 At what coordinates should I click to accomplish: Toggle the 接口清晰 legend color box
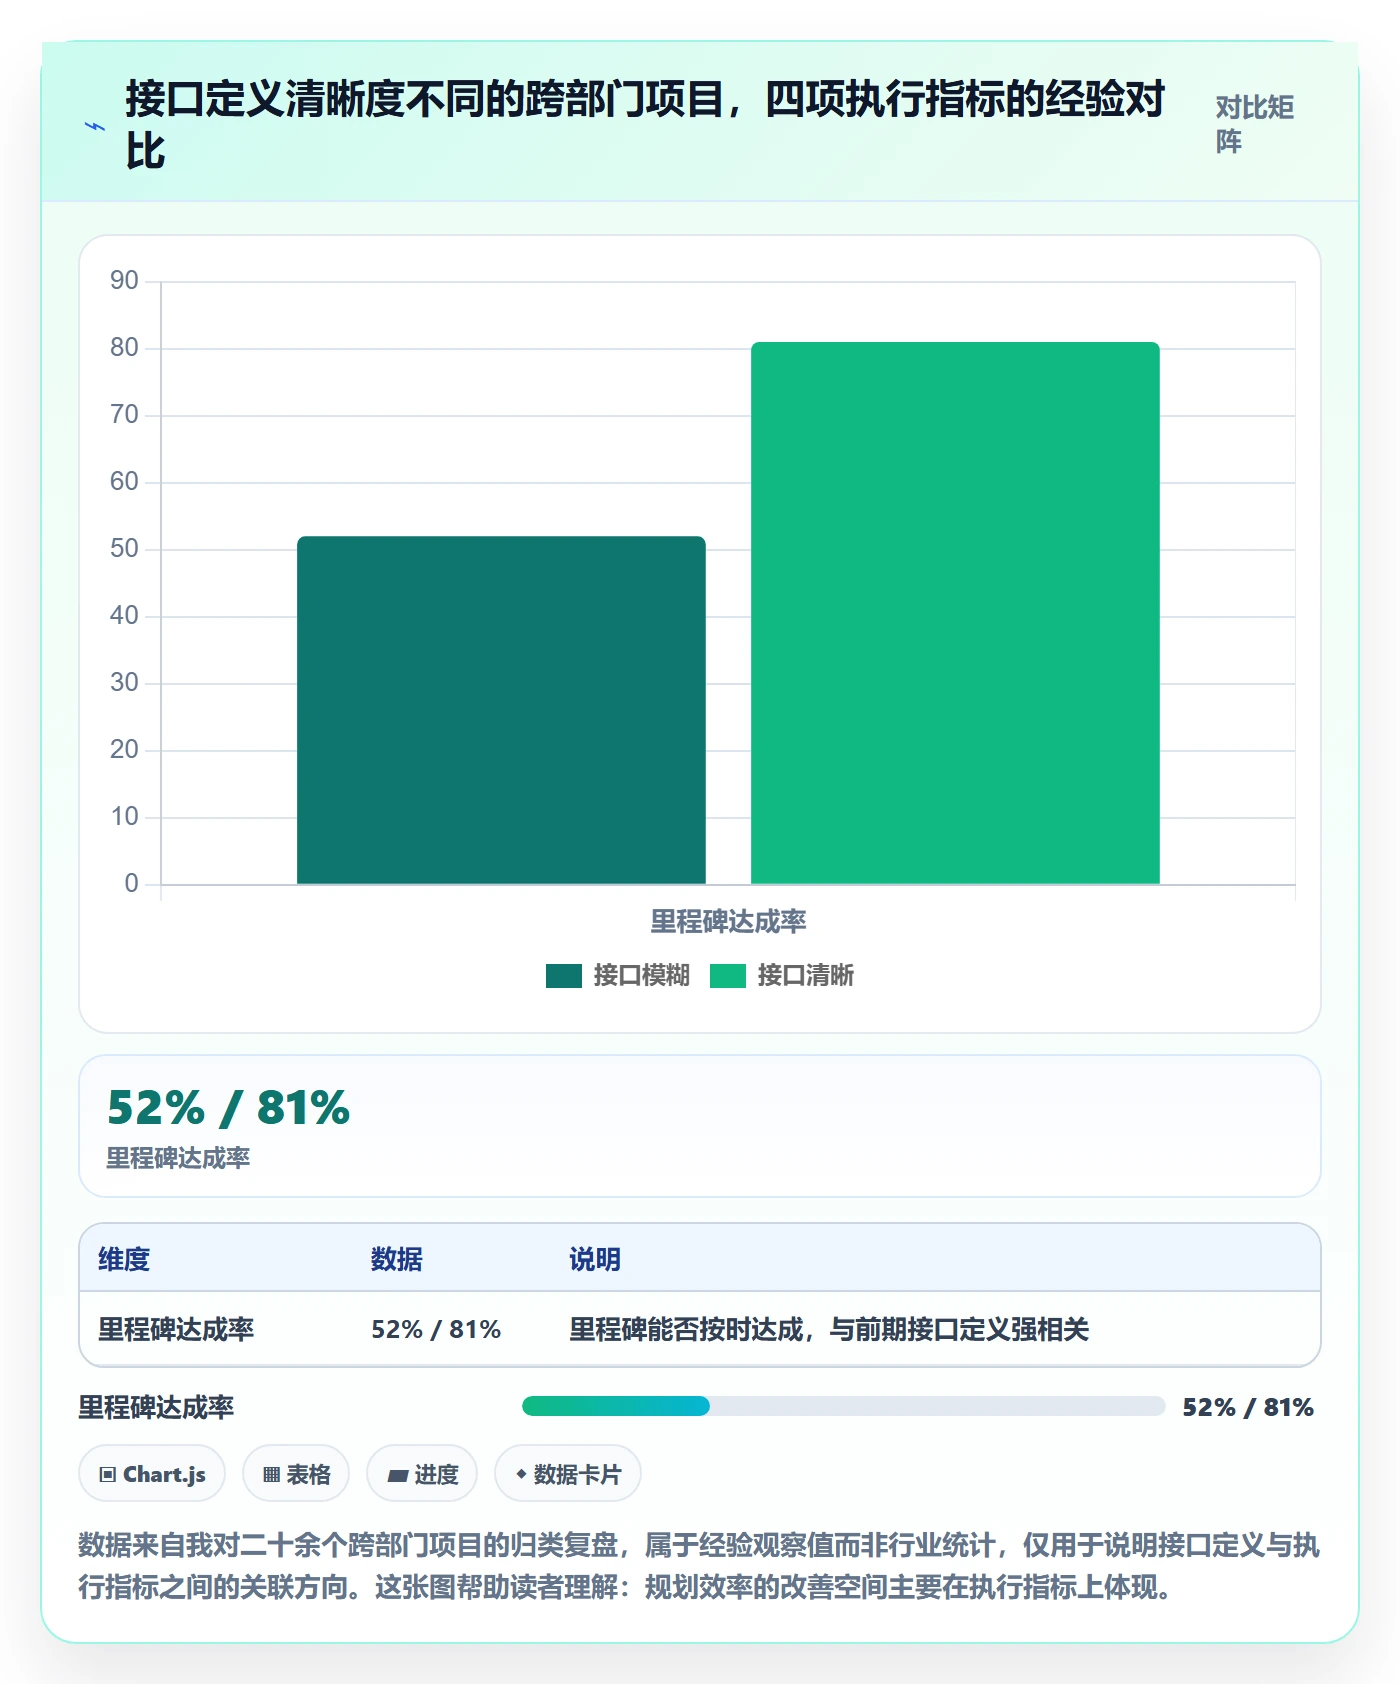(x=727, y=975)
